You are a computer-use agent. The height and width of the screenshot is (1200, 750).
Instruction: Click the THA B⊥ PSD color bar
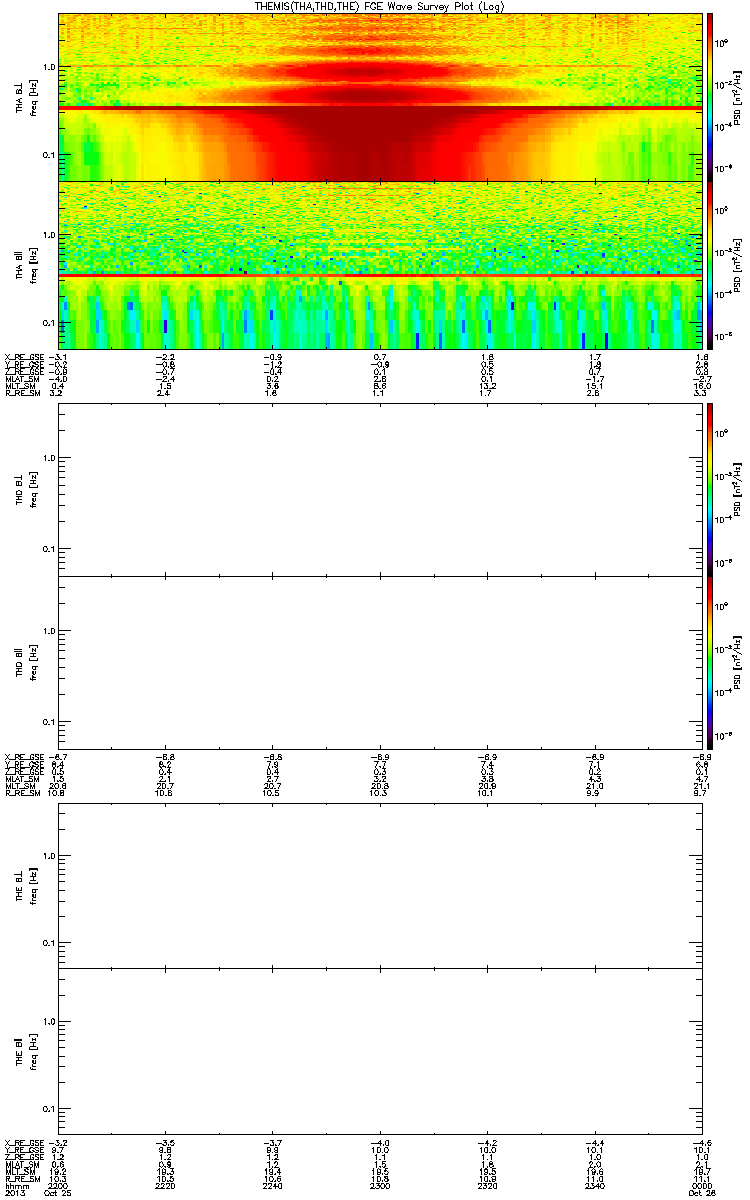click(710, 96)
